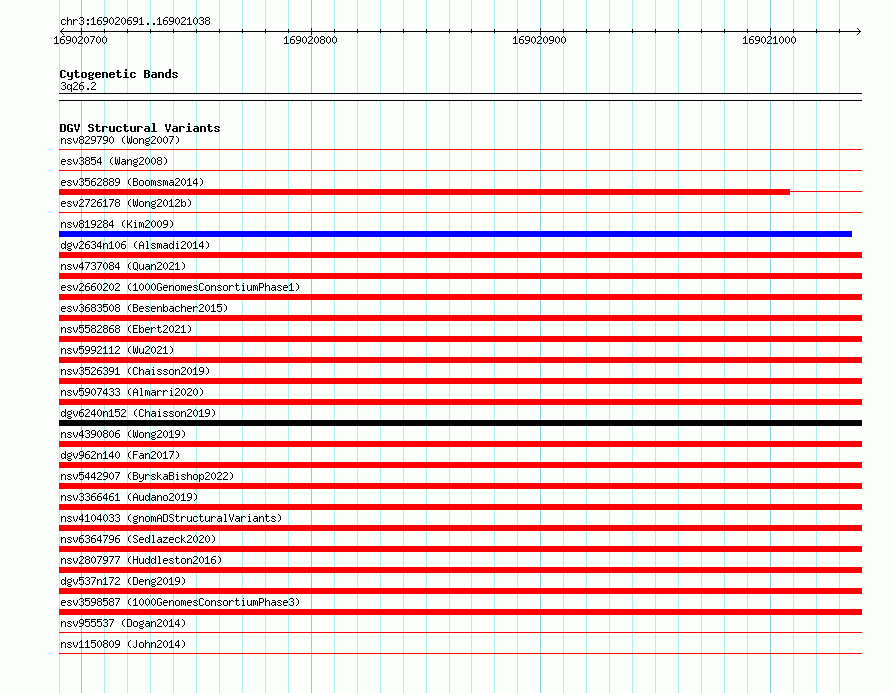Click the red esv3683508 Besenbacher2015 bar
Viewport: 890px width, 693px height.
[460, 318]
